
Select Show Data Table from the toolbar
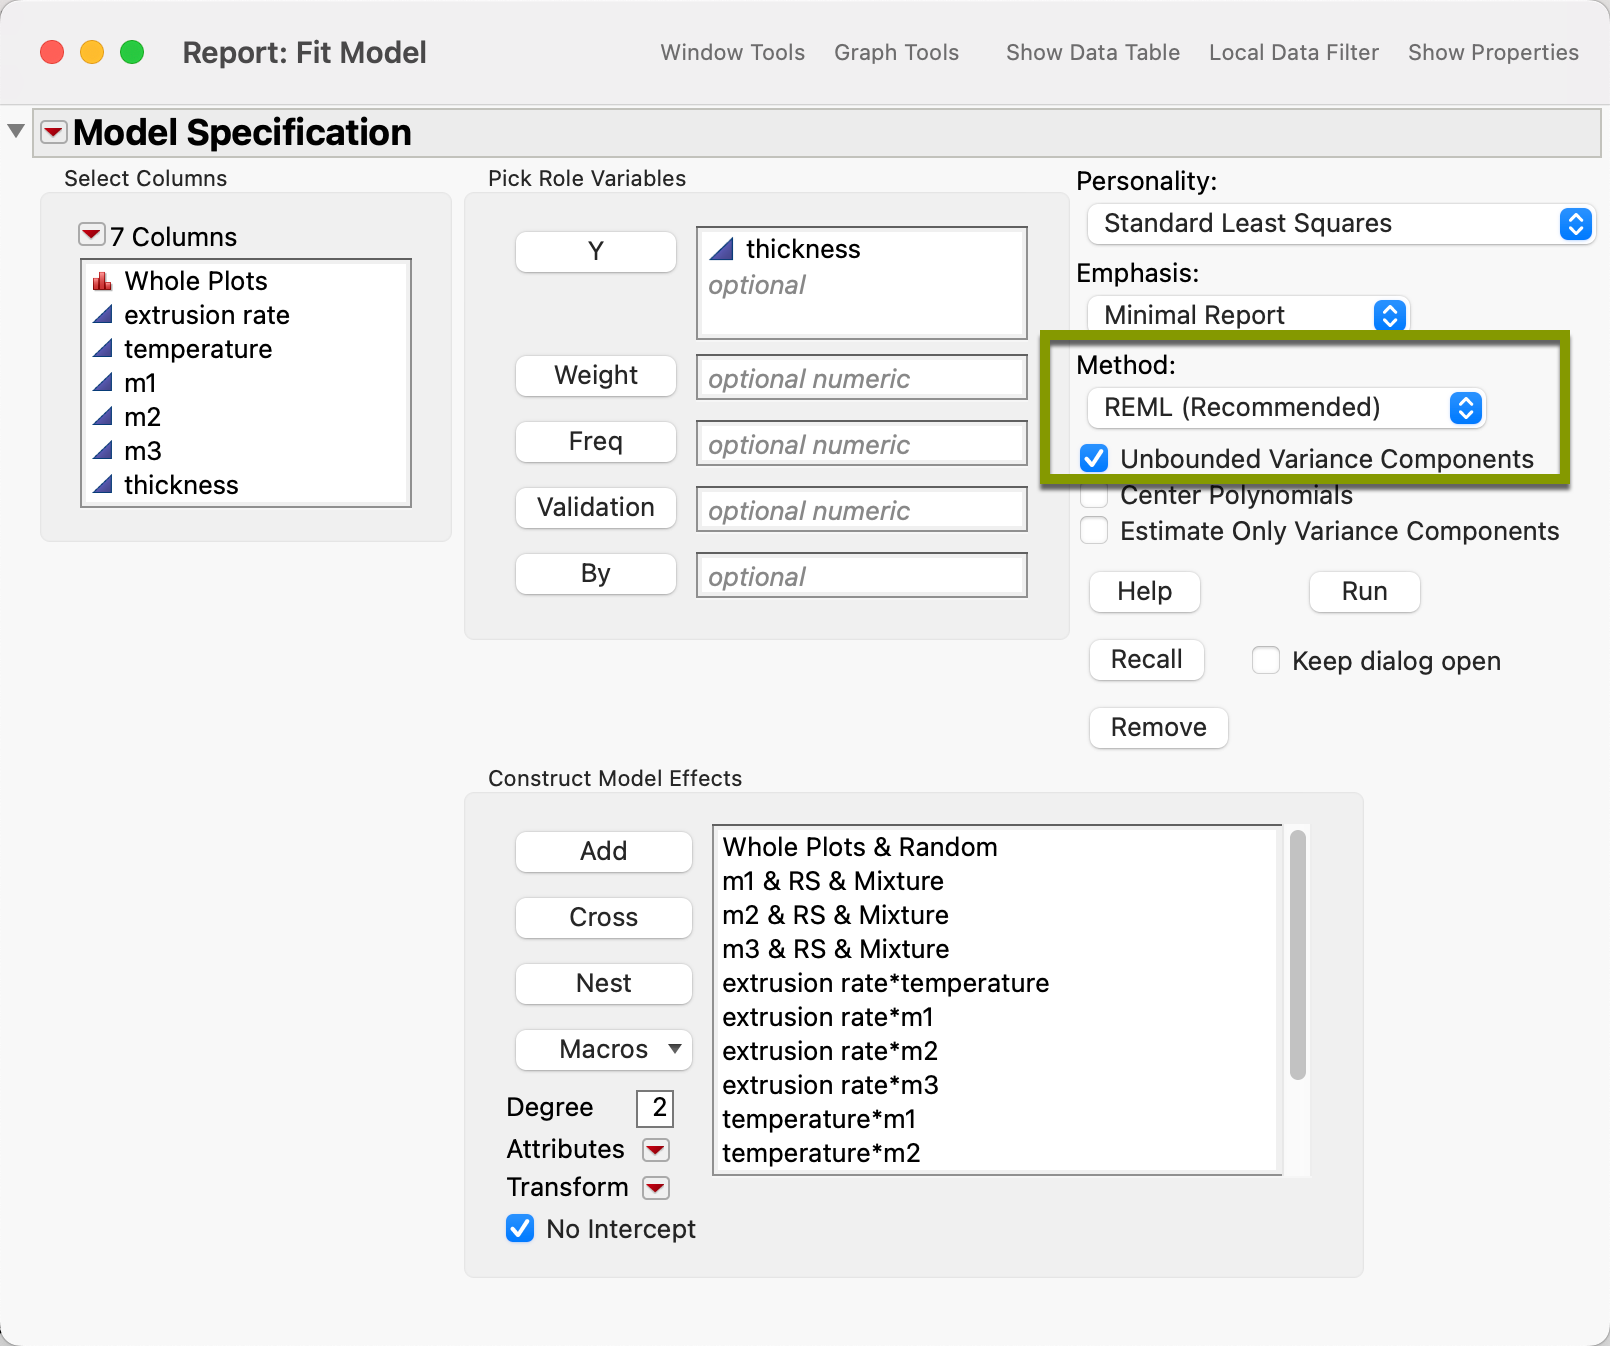(x=1092, y=52)
